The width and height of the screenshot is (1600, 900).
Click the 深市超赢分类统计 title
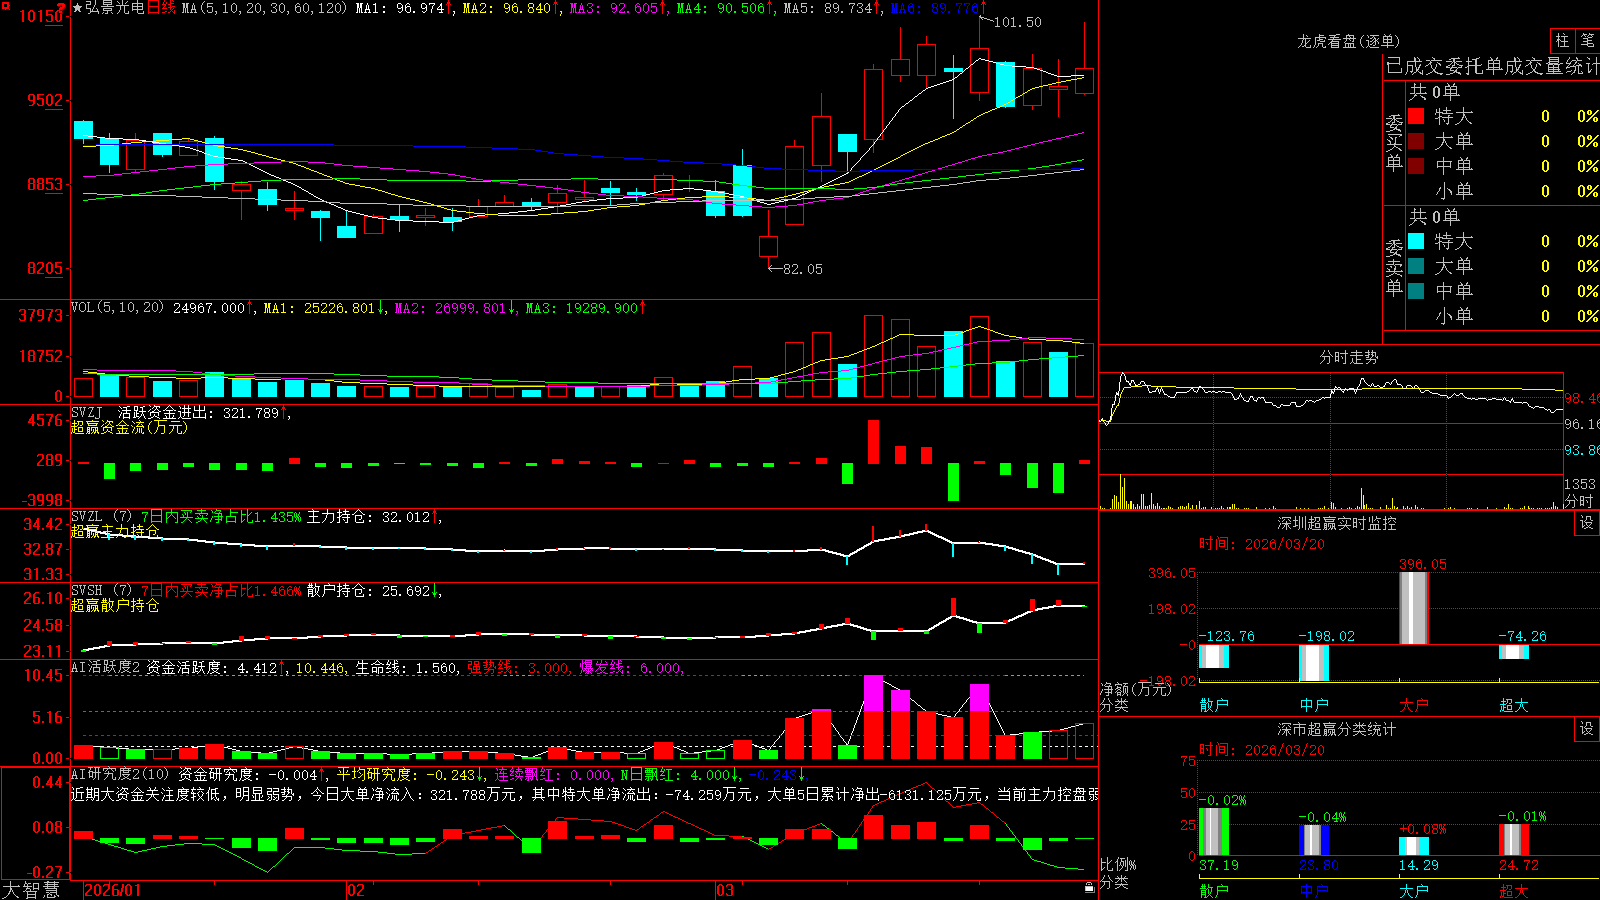pos(1336,729)
